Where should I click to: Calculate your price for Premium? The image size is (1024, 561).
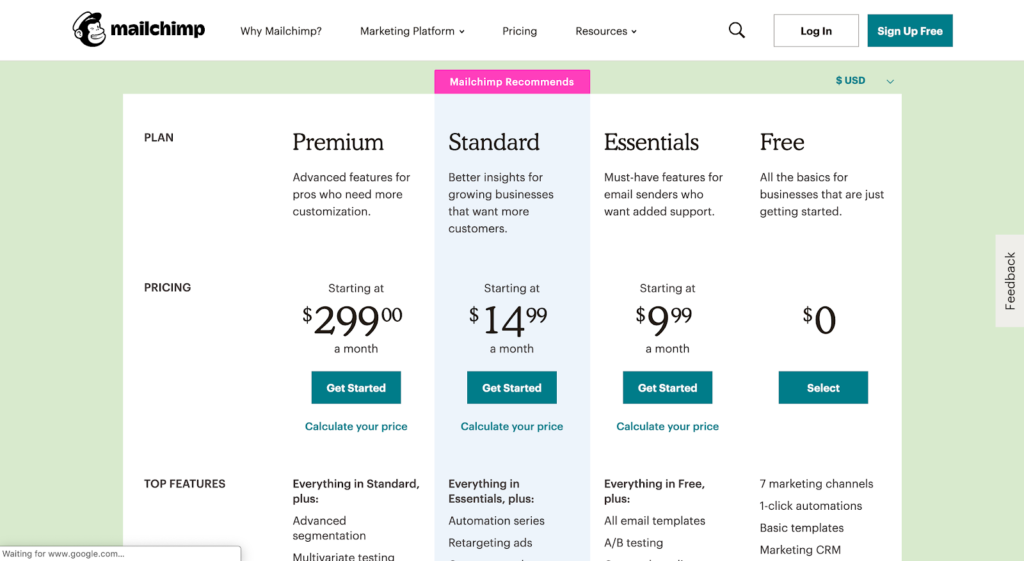coord(356,427)
